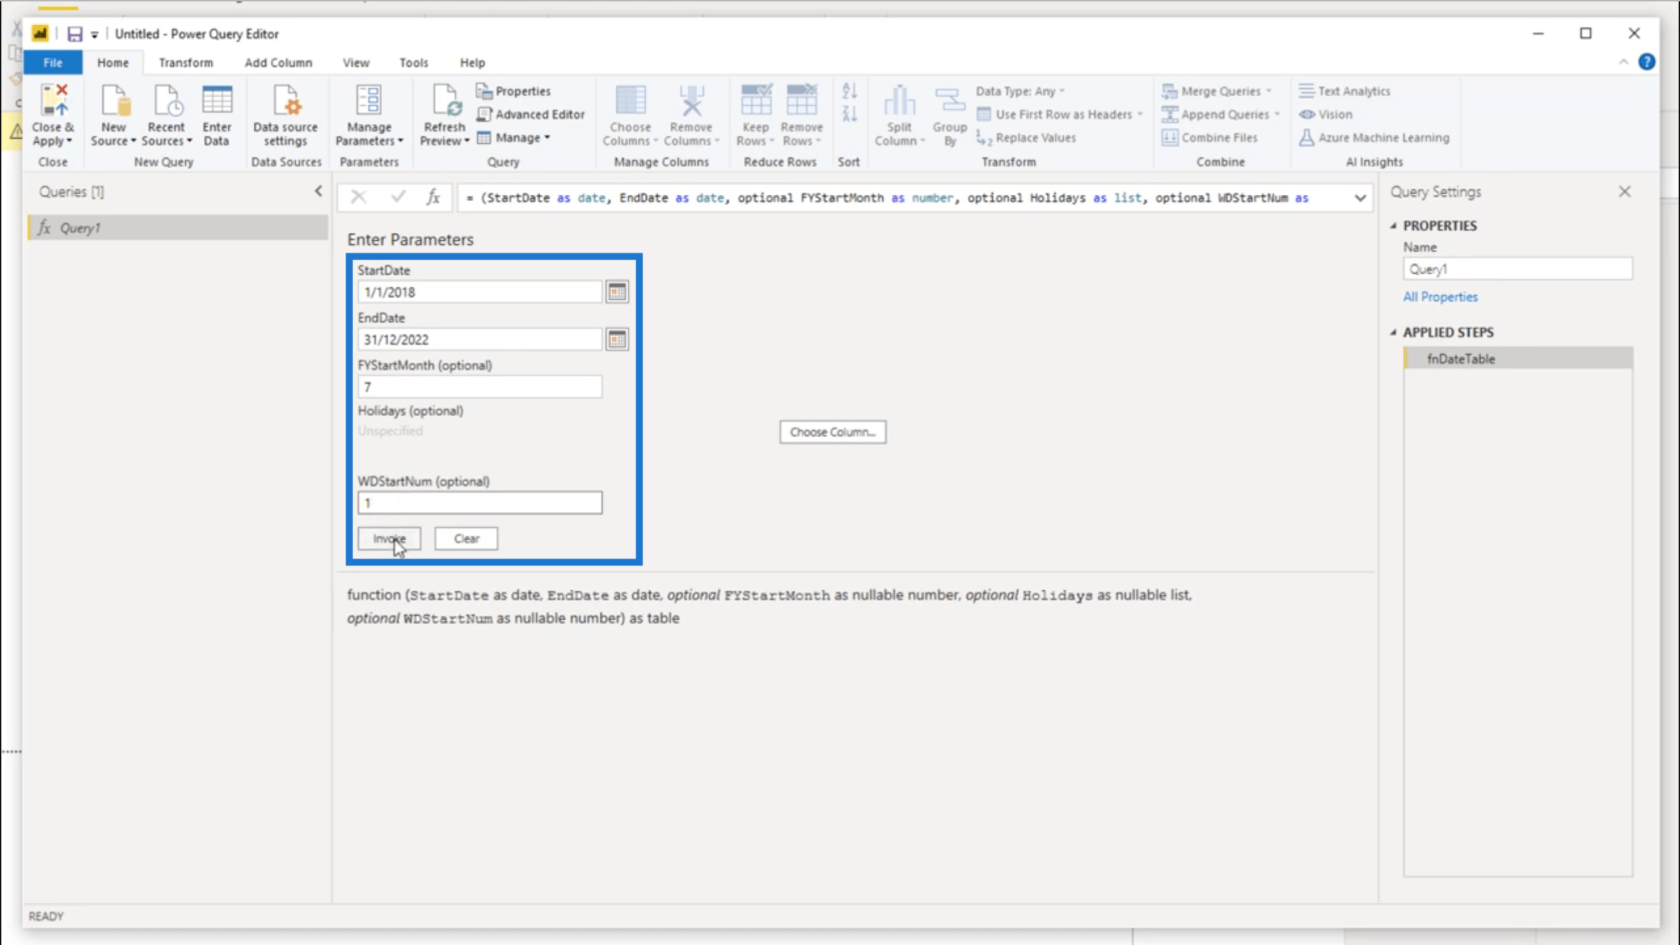Open EndDate calendar picker
1680x945 pixels.
(617, 339)
